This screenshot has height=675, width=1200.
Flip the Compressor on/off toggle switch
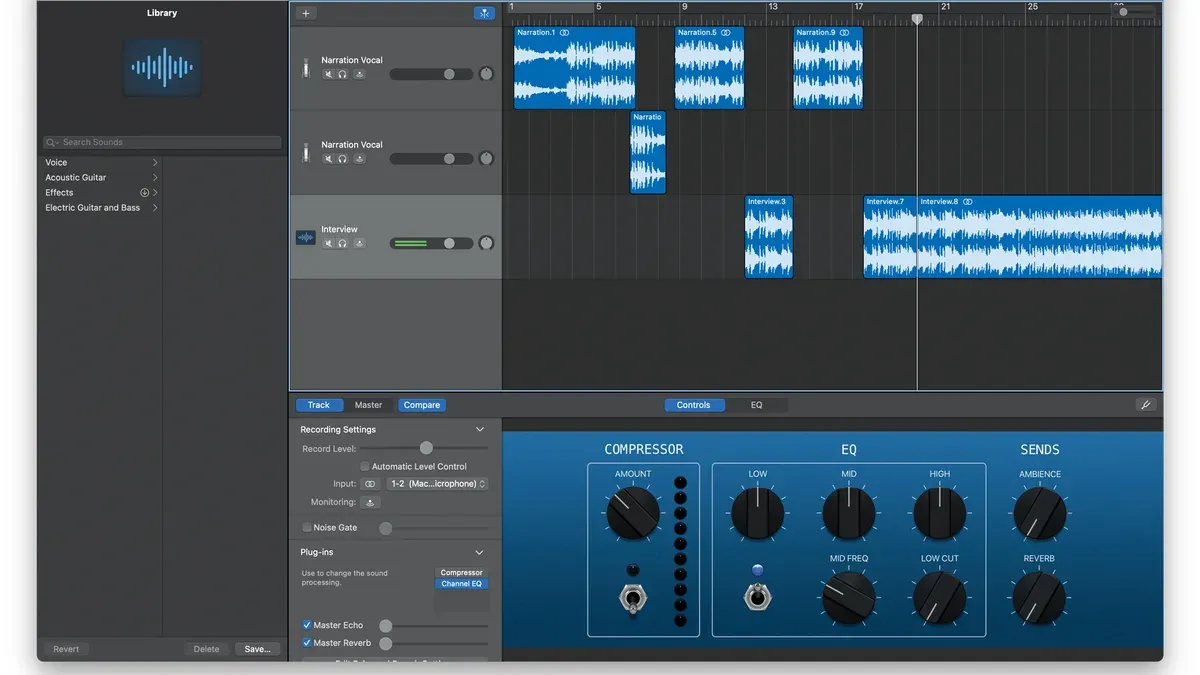(x=632, y=598)
